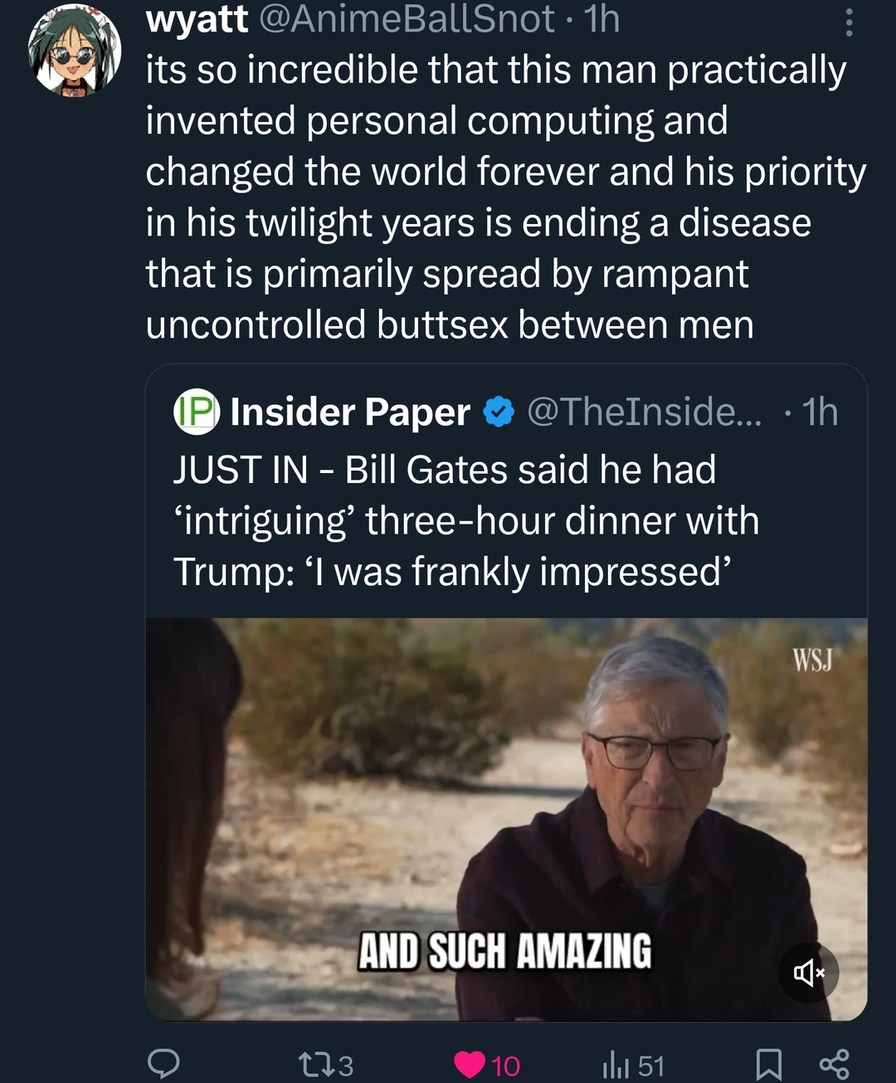Open the @TheInside... handle

pyautogui.click(x=643, y=412)
